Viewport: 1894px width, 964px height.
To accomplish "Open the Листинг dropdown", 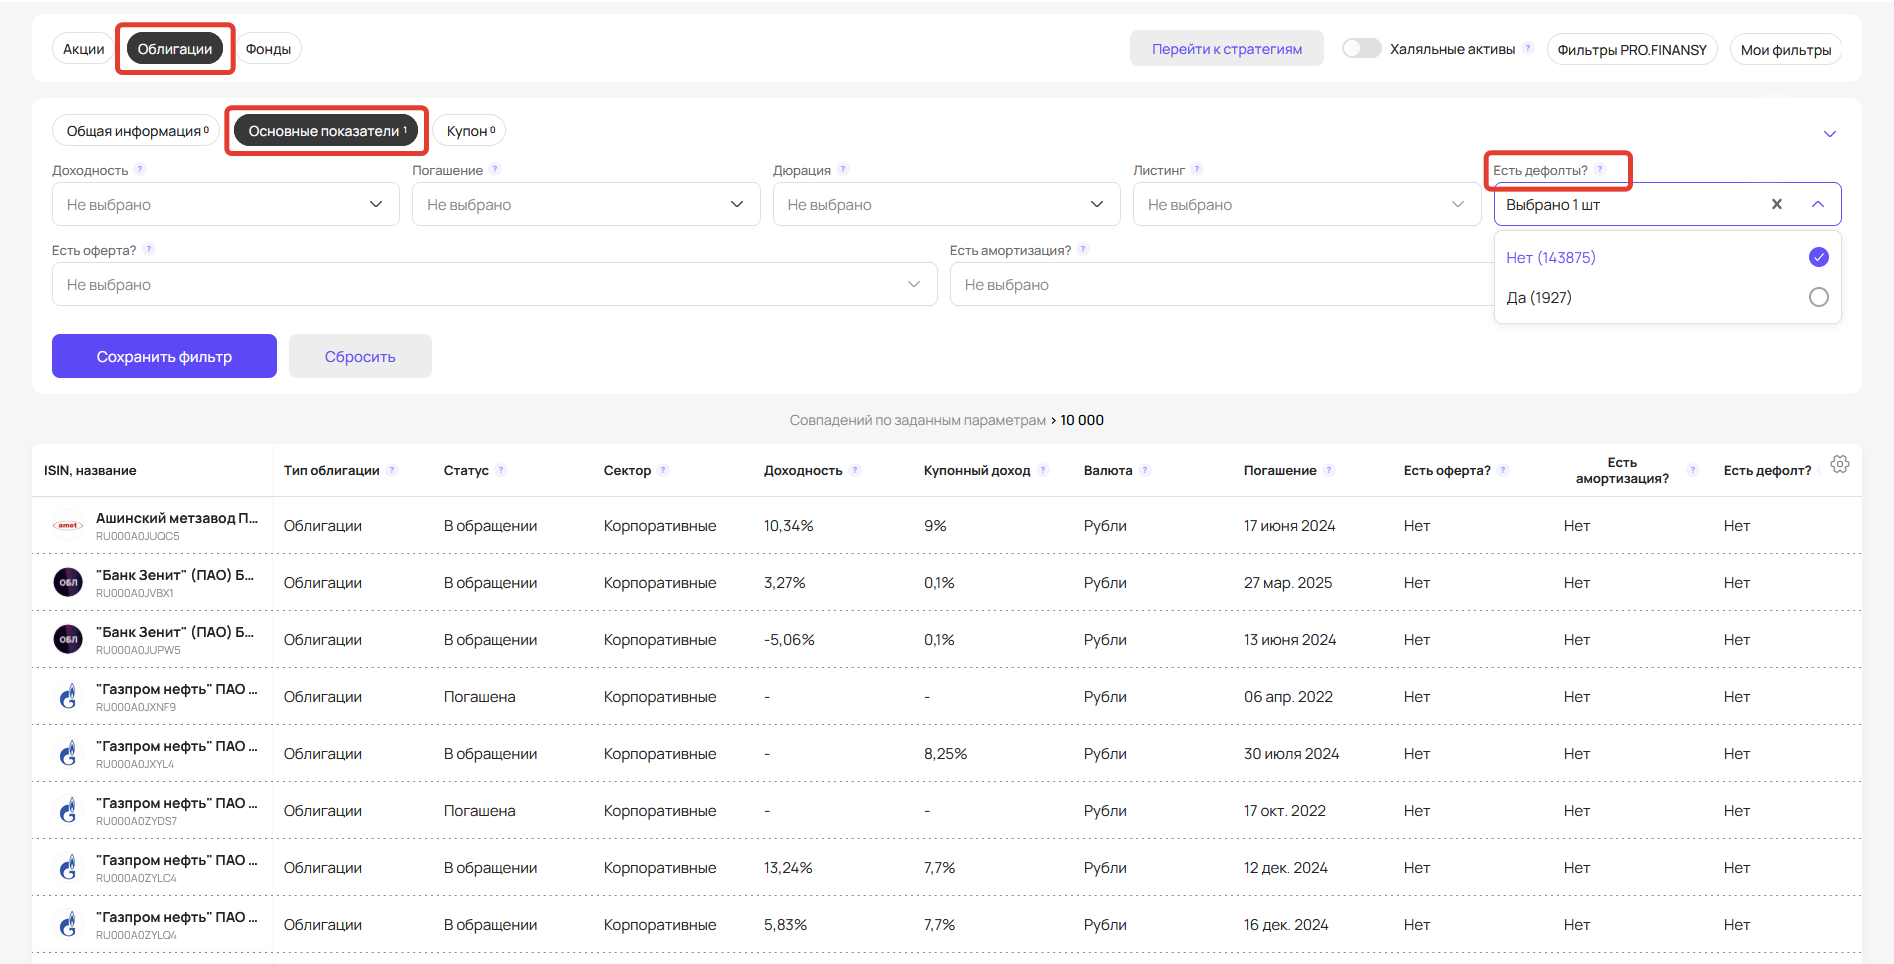I will click(x=1306, y=205).
